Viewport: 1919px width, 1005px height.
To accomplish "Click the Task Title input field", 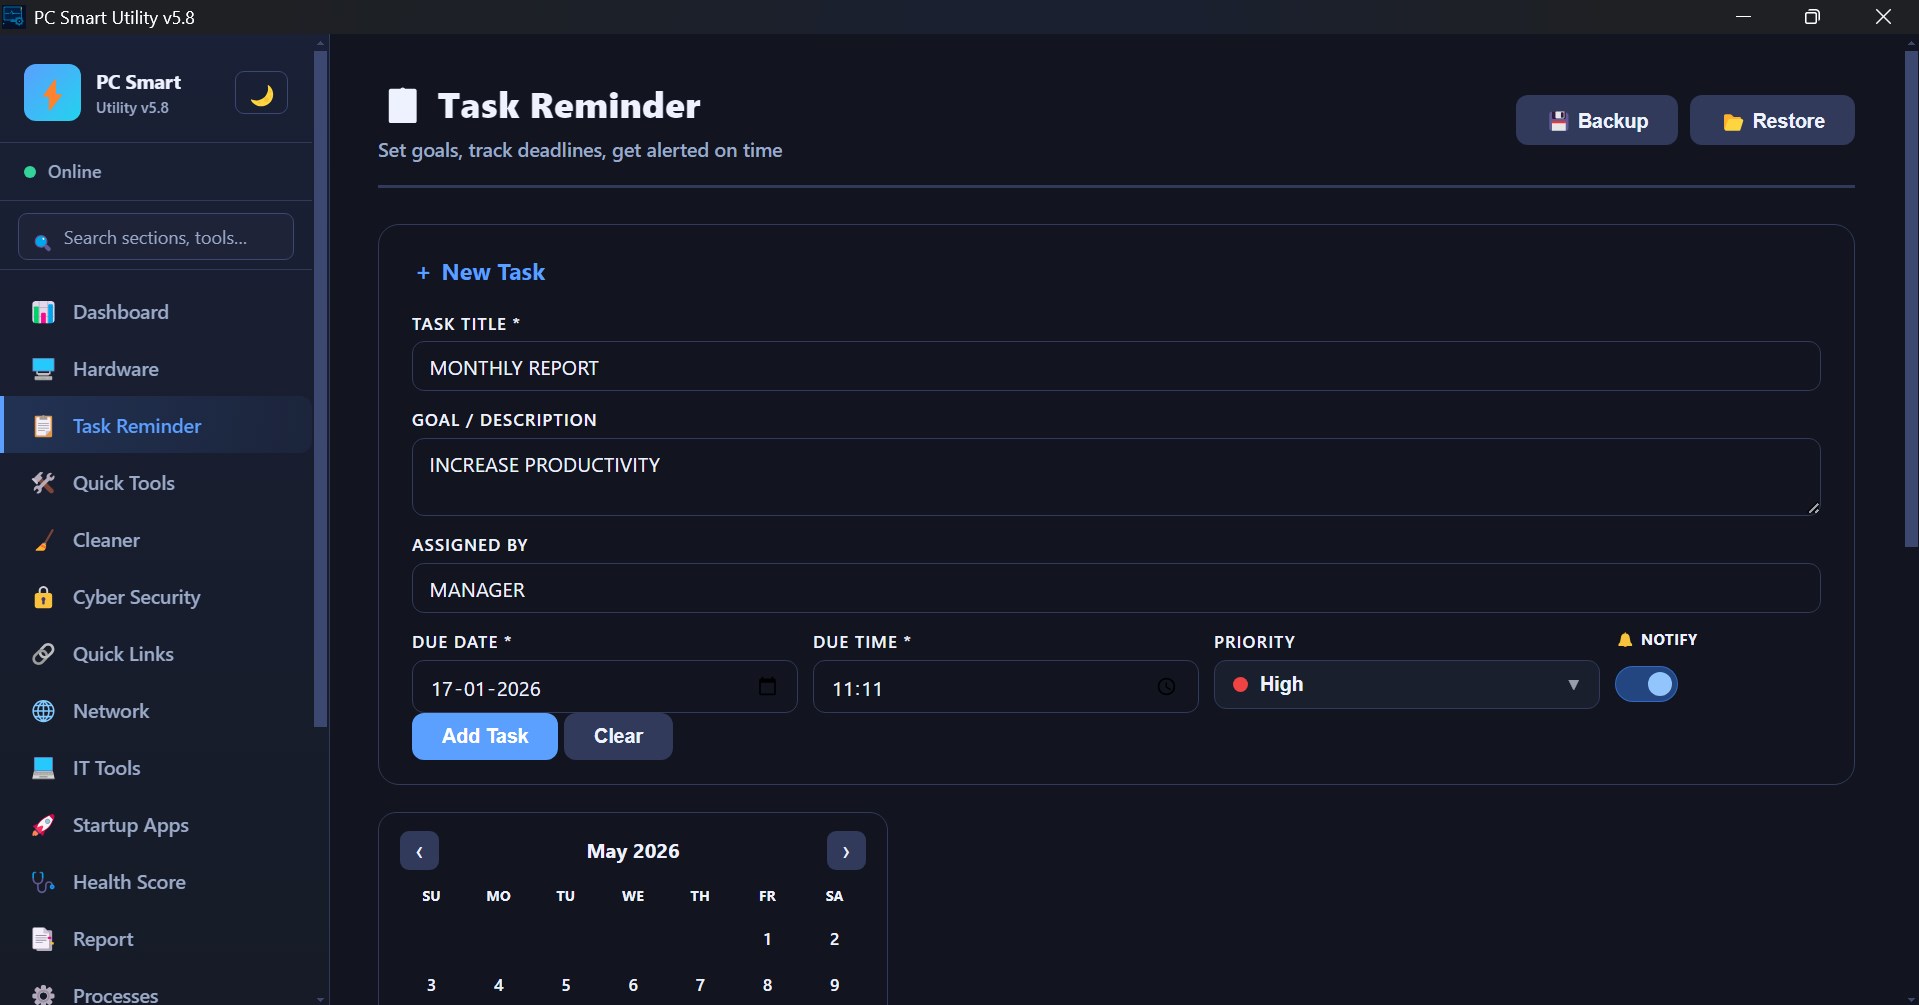I will tap(1116, 367).
